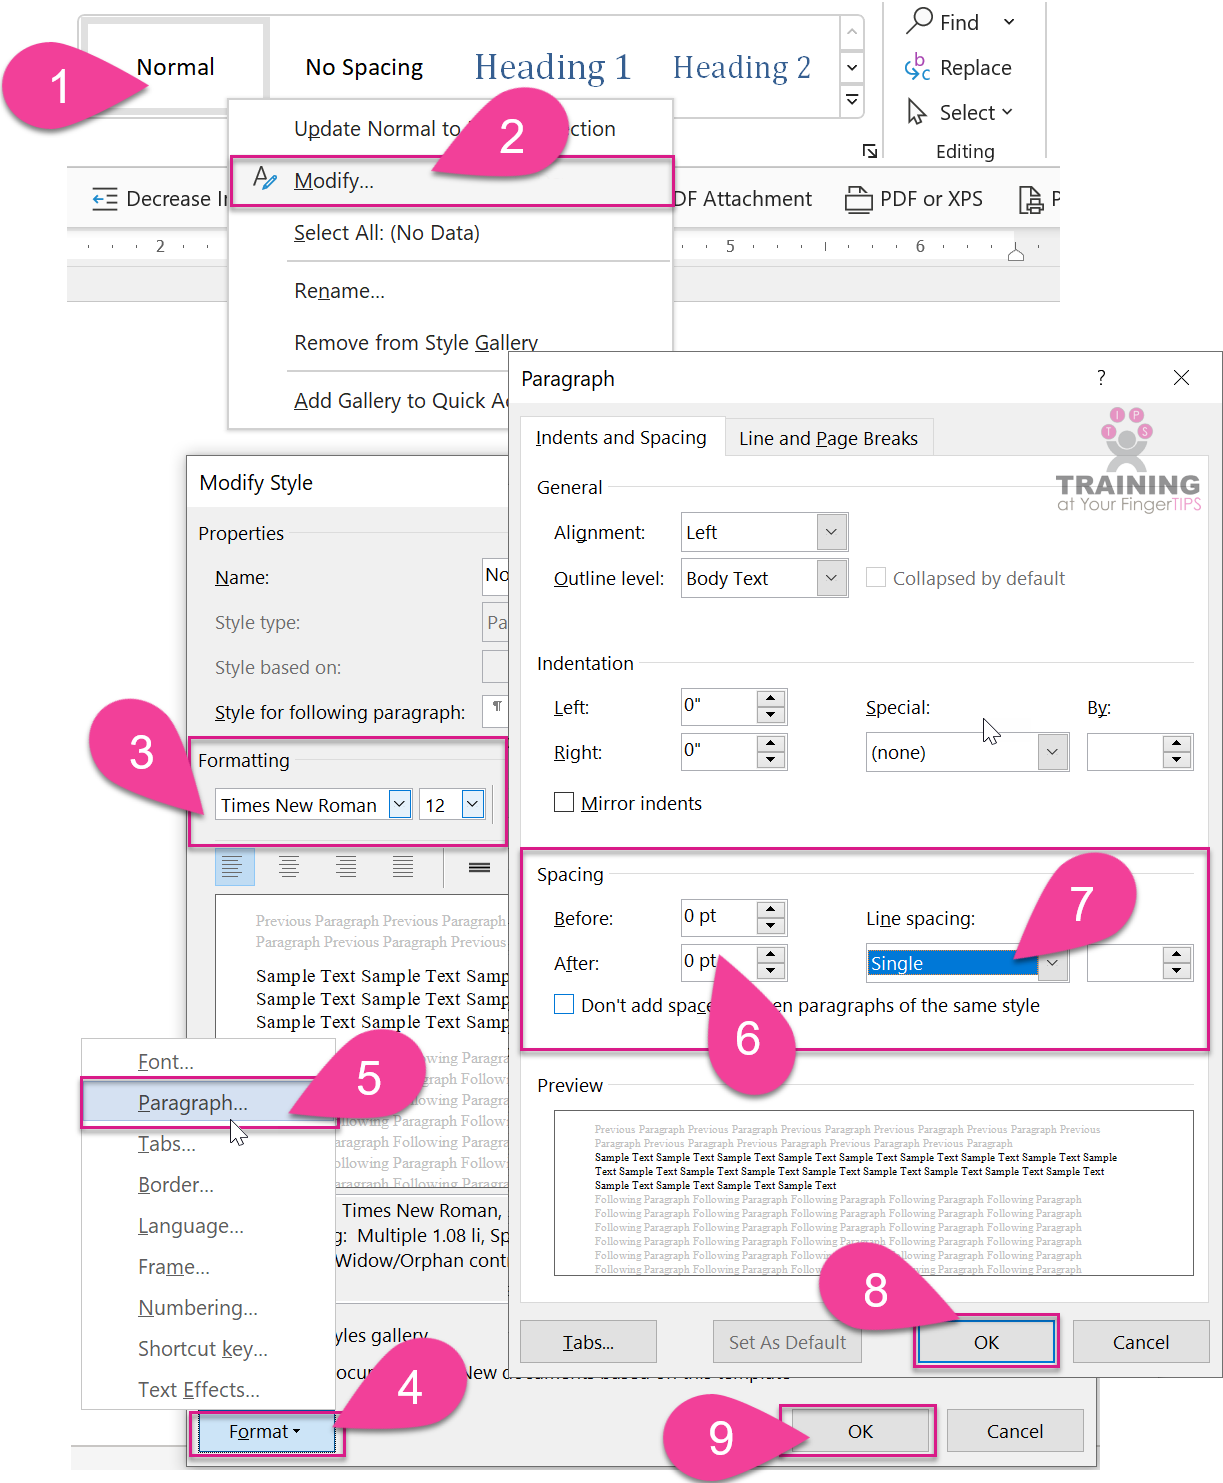Open the Line spacing dropdown
Screen dimensions: 1223x1483
pyautogui.click(x=1052, y=963)
